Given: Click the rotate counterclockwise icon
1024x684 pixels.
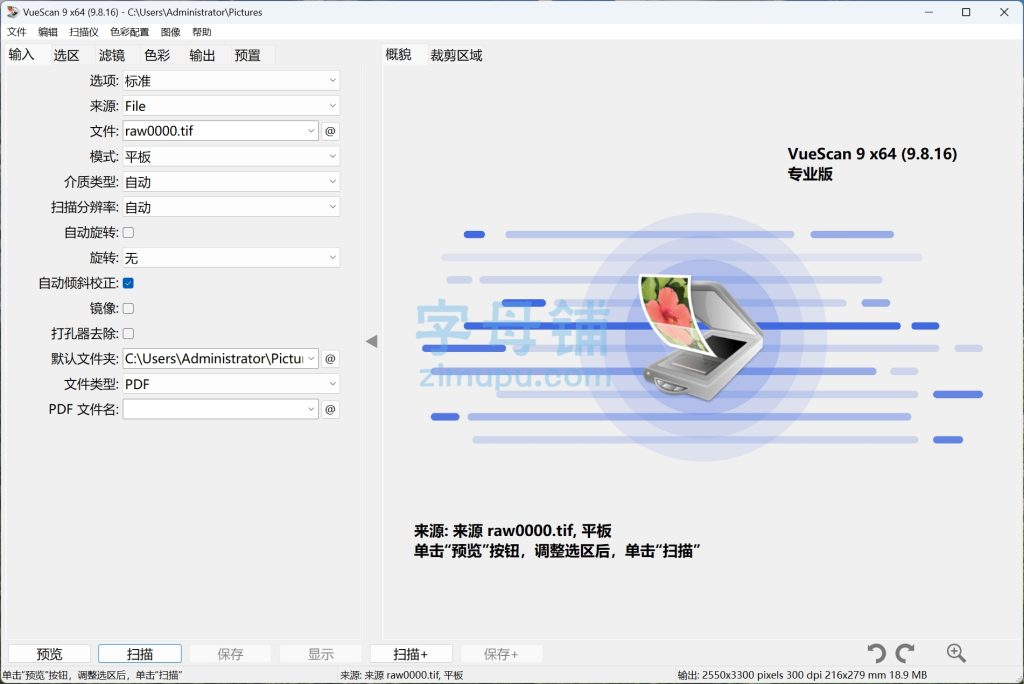Looking at the screenshot, I should (x=876, y=654).
